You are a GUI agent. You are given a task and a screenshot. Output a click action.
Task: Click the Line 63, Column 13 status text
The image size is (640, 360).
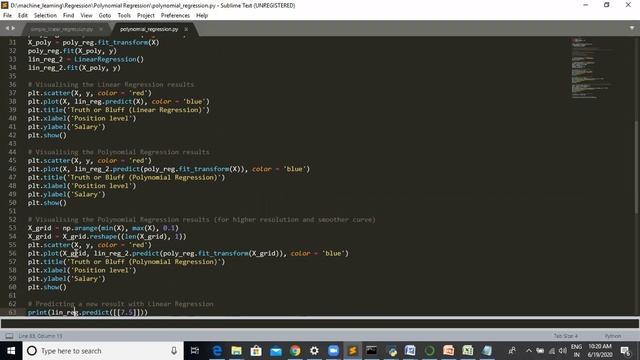pyautogui.click(x=40, y=336)
